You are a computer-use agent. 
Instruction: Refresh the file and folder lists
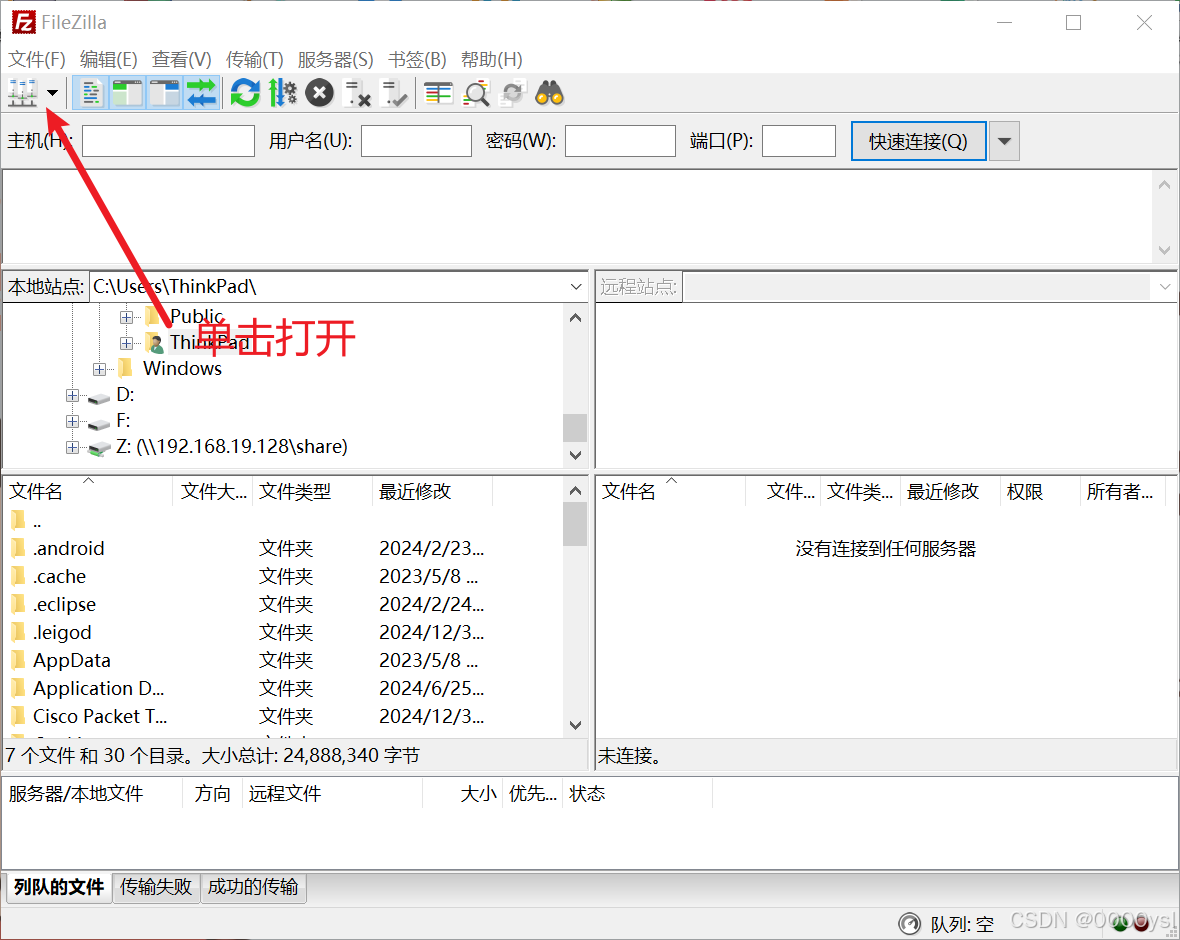tap(245, 93)
